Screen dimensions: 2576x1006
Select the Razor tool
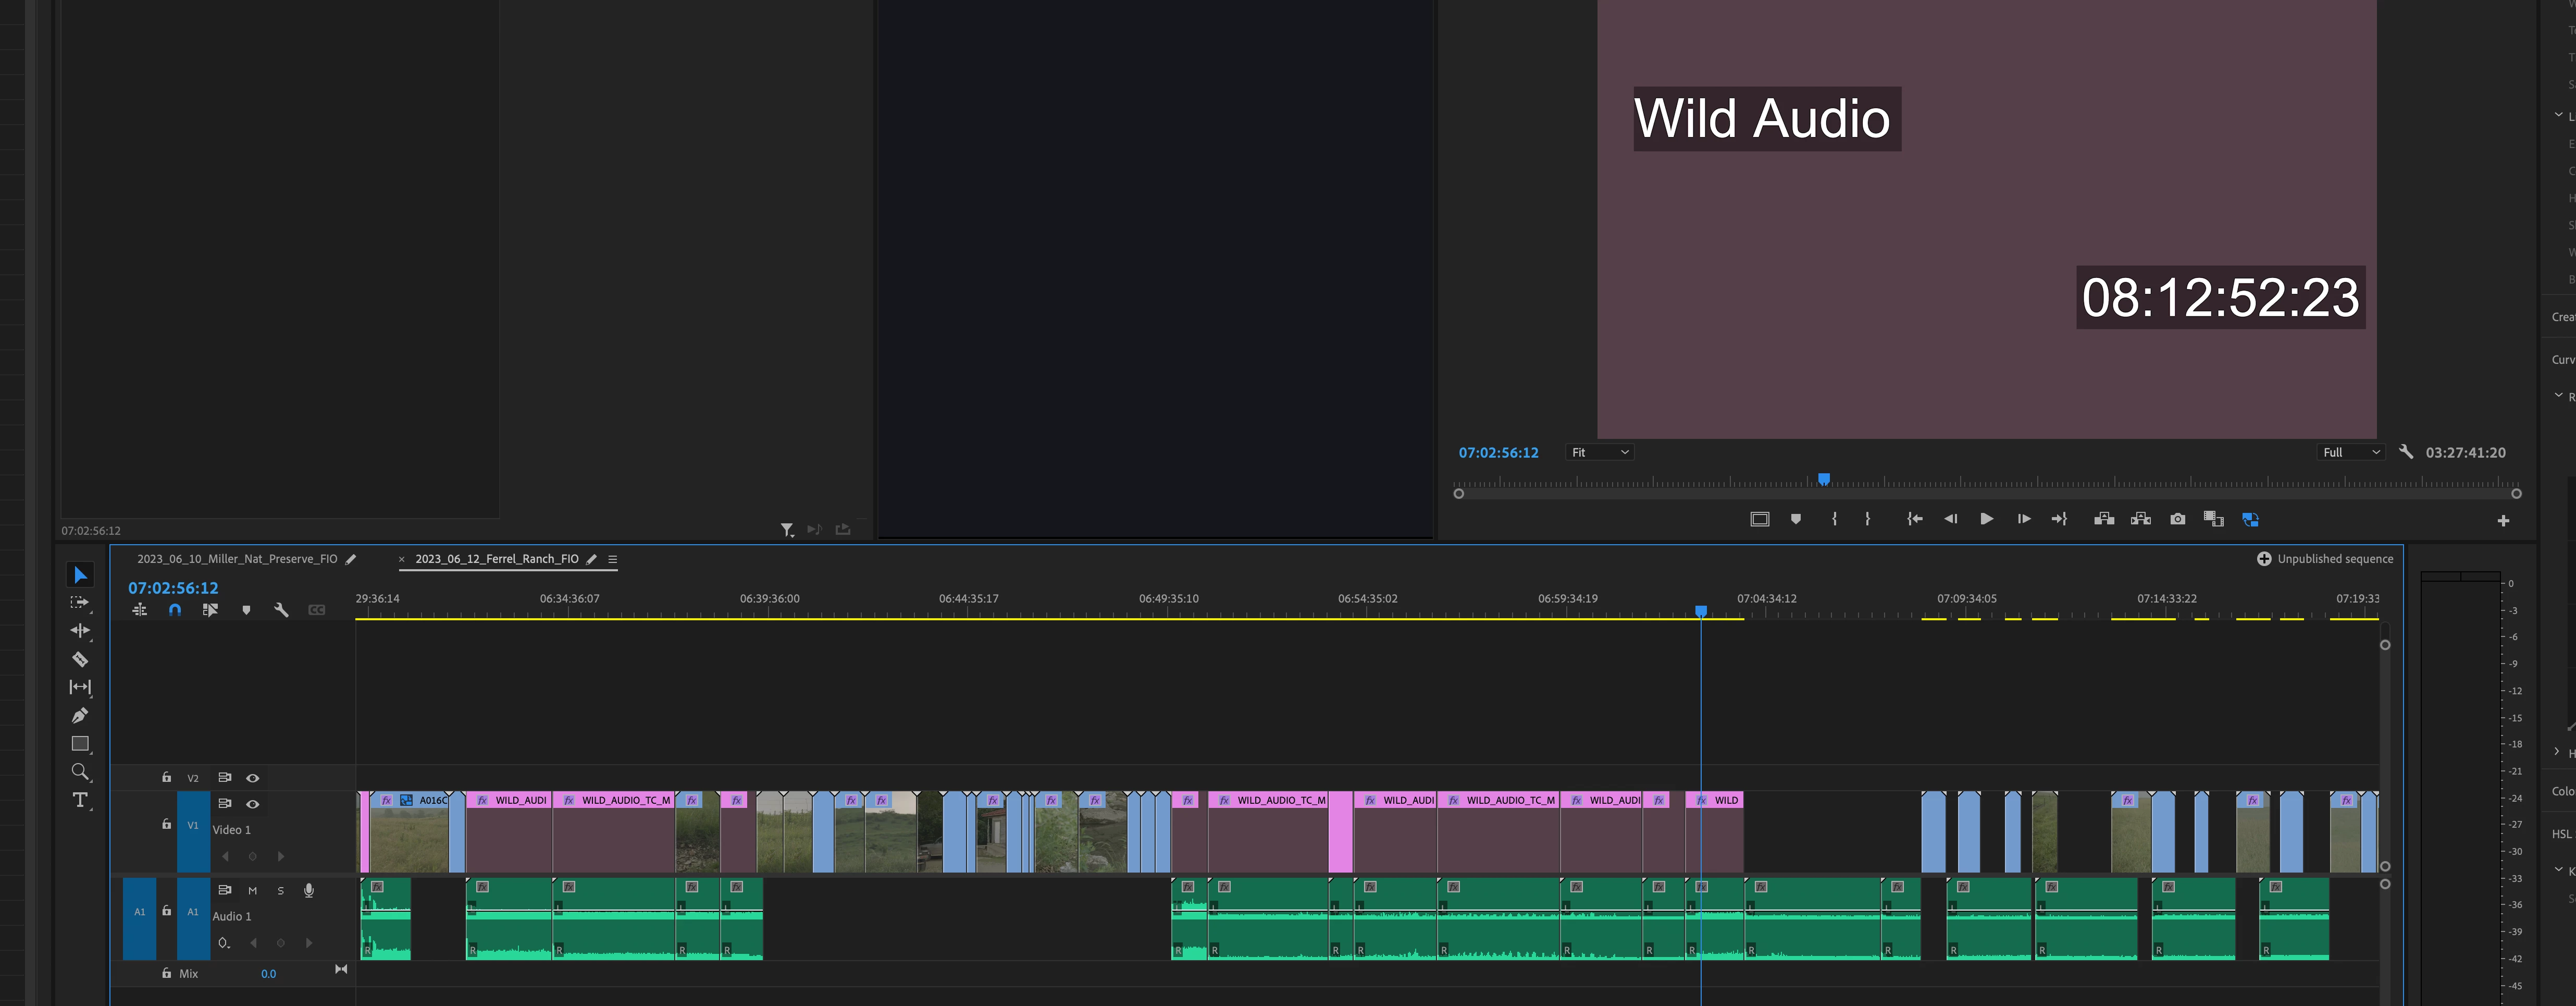(x=80, y=659)
